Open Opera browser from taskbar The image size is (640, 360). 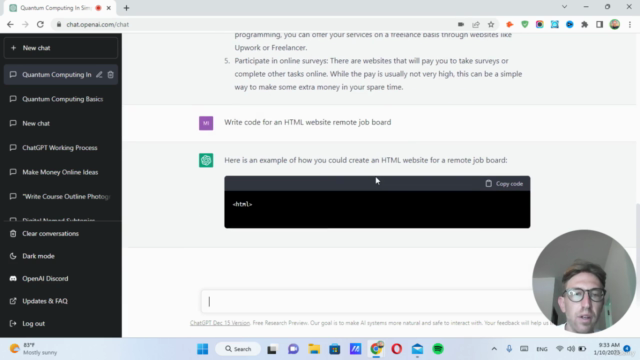click(x=397, y=349)
